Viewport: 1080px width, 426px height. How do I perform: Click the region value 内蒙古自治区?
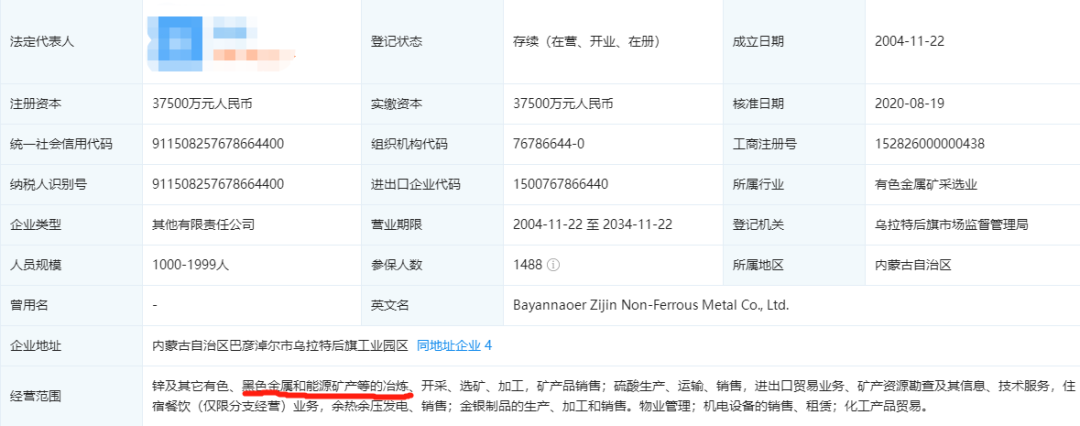pos(913,265)
